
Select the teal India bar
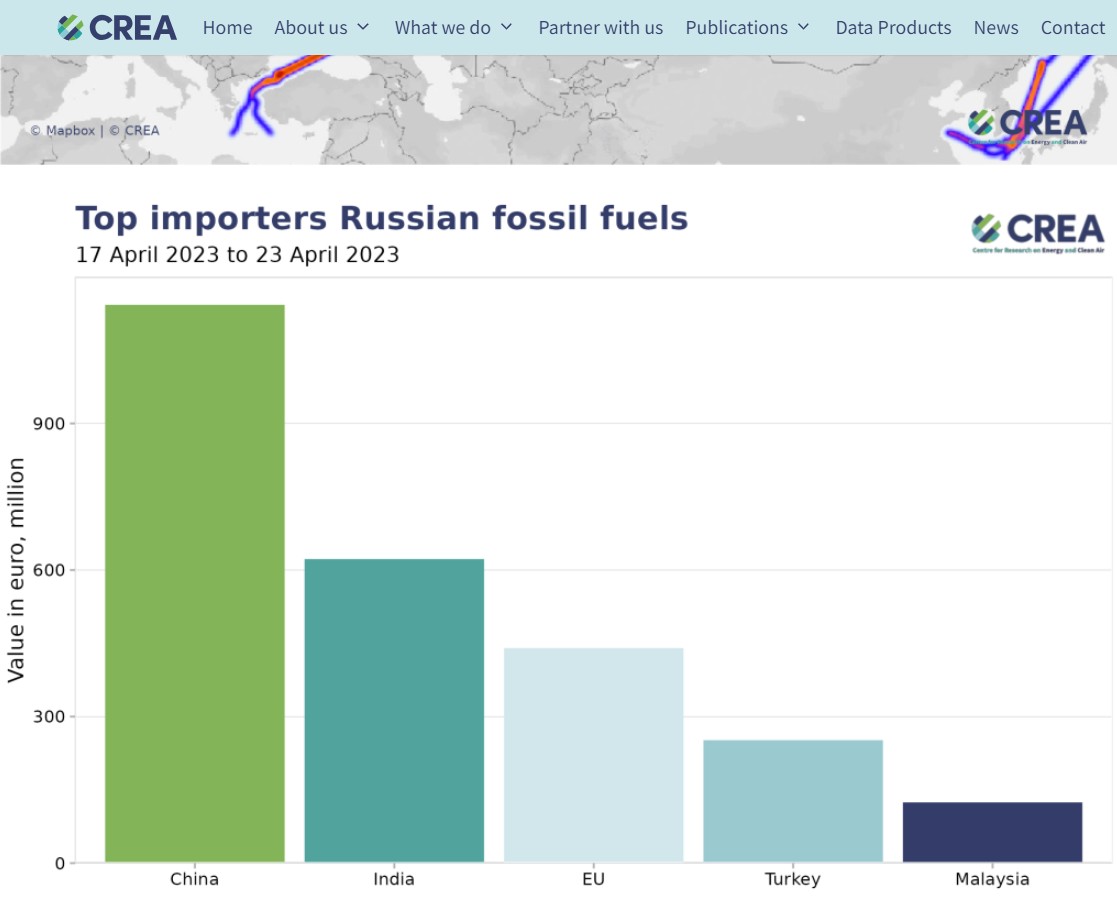(394, 710)
